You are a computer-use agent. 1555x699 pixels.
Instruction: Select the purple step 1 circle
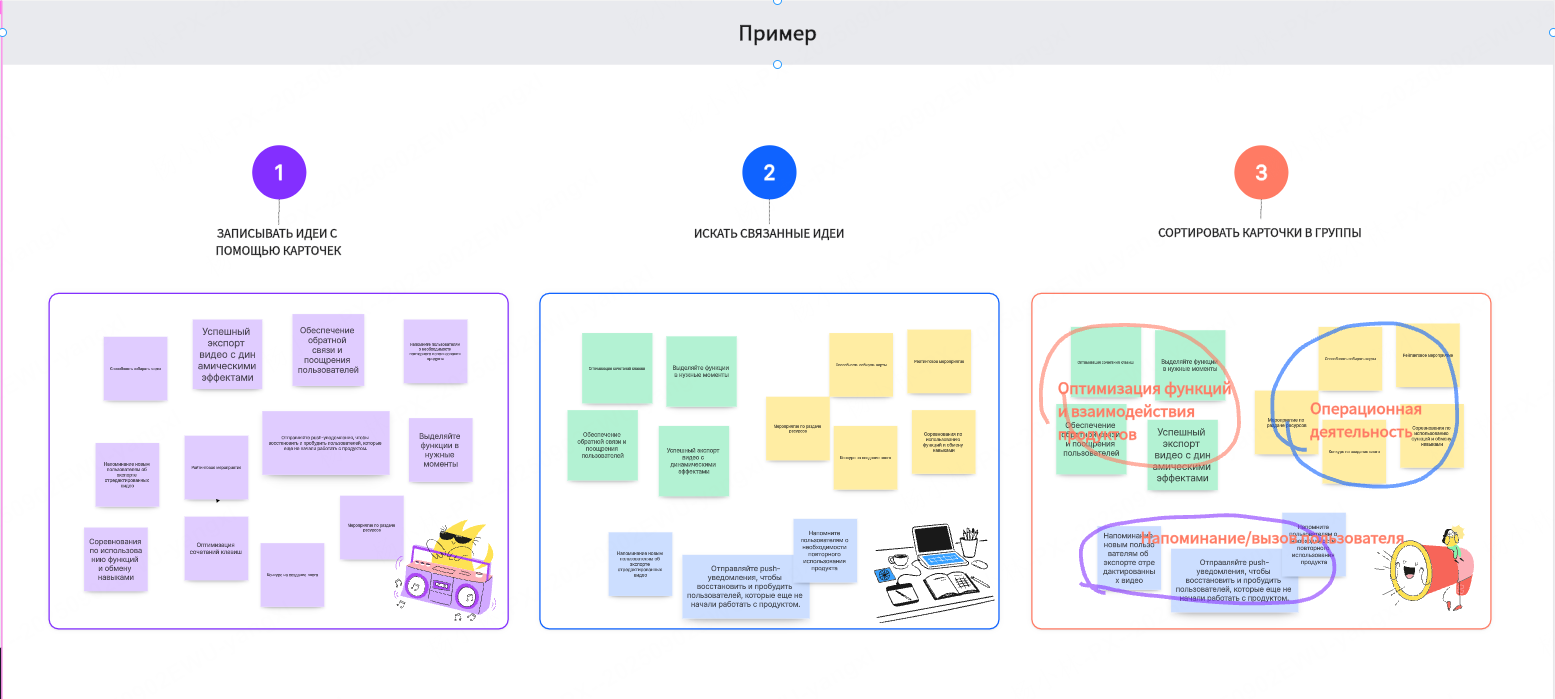point(279,173)
